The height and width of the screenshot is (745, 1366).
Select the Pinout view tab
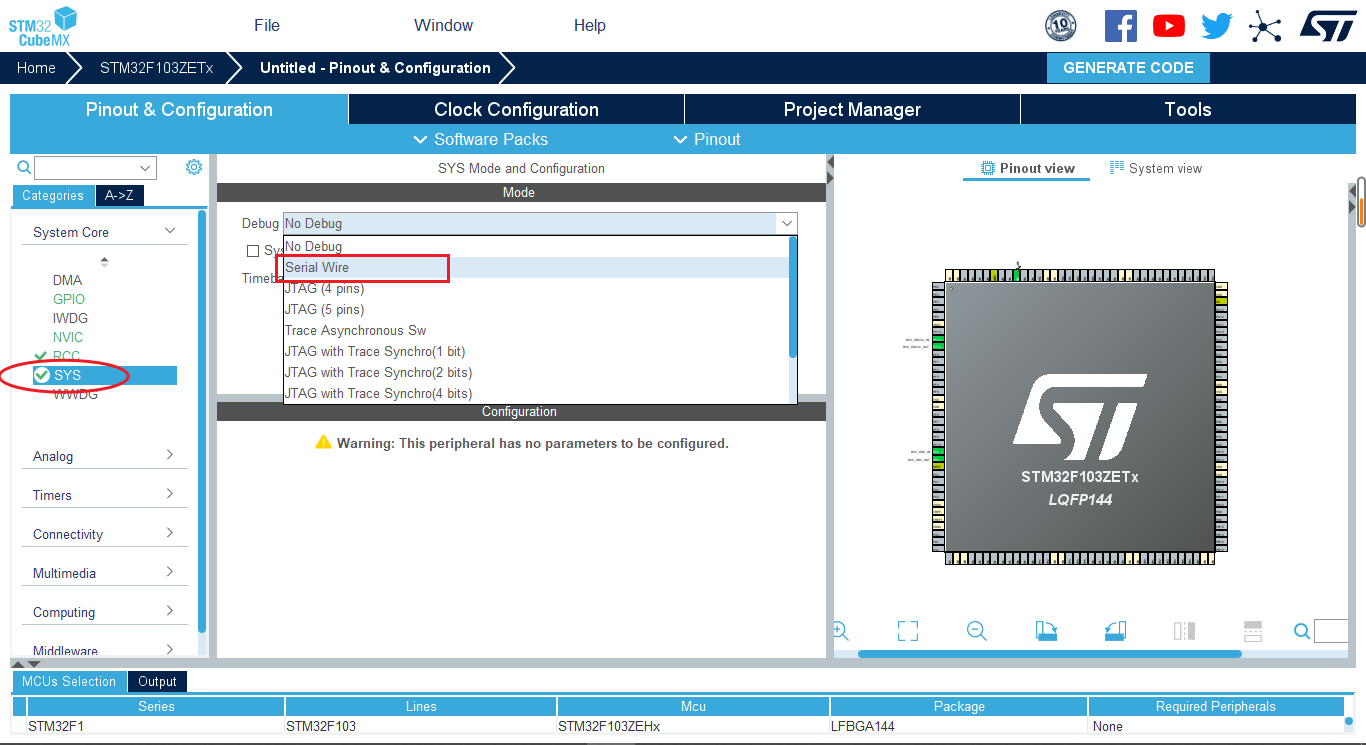point(1027,168)
